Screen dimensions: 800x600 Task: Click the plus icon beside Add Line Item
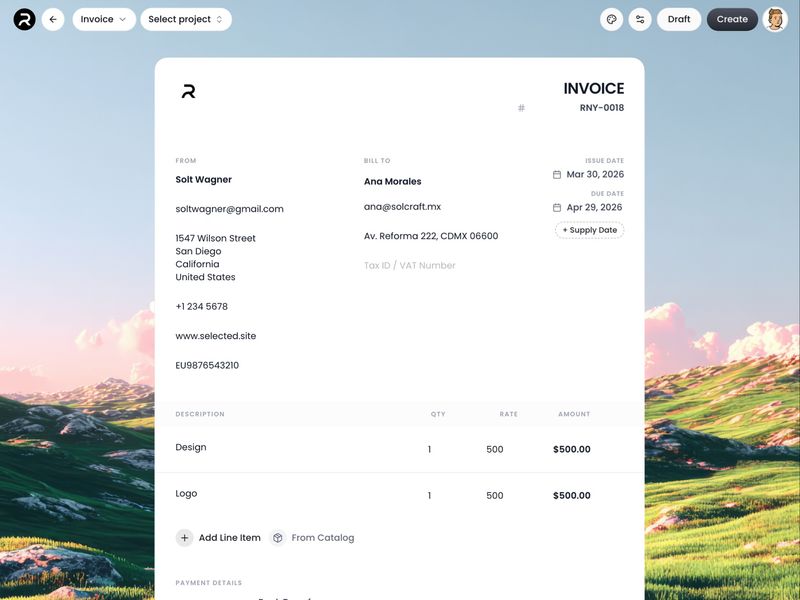184,537
